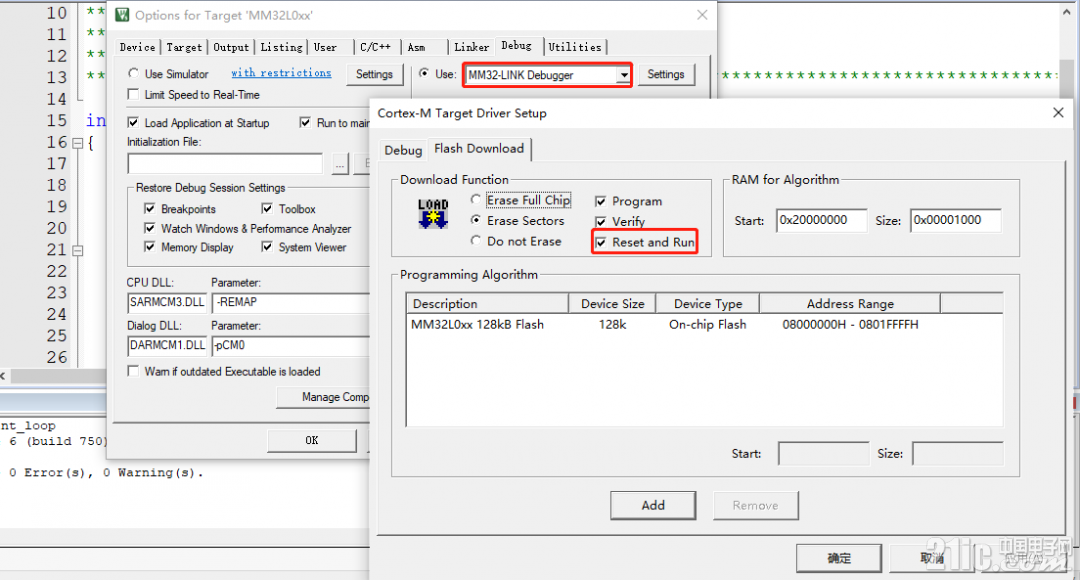Toggle the Verify checkbox
The image size is (1080, 580).
(x=601, y=222)
